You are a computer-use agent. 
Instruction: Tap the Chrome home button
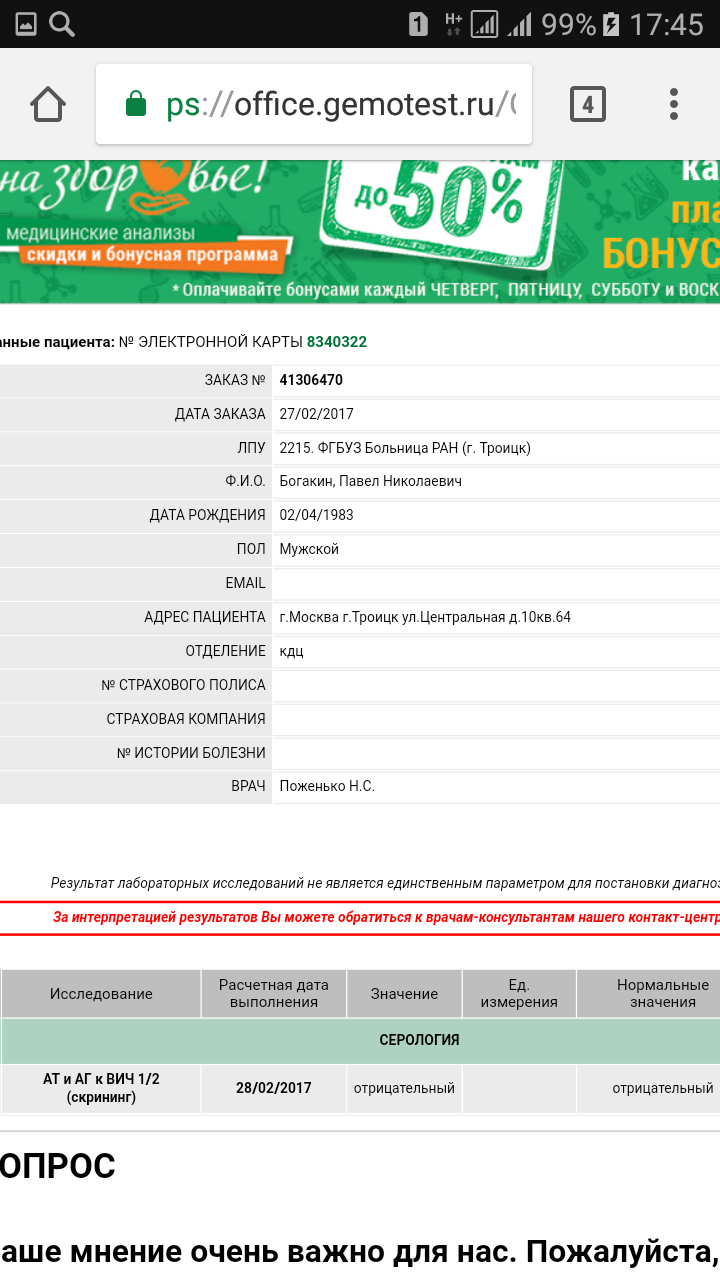[x=48, y=104]
